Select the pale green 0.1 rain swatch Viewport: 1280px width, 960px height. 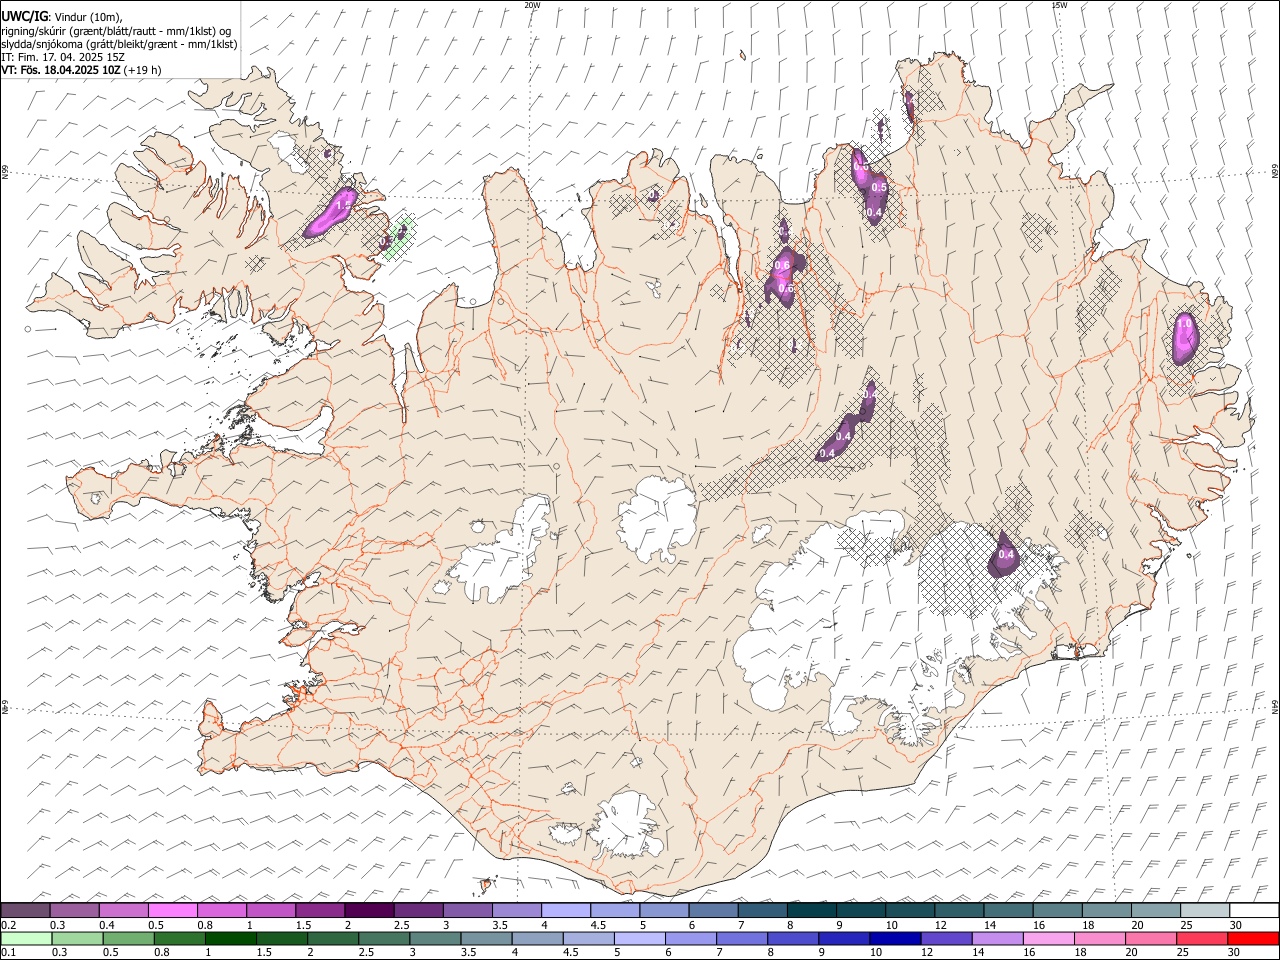[26, 938]
